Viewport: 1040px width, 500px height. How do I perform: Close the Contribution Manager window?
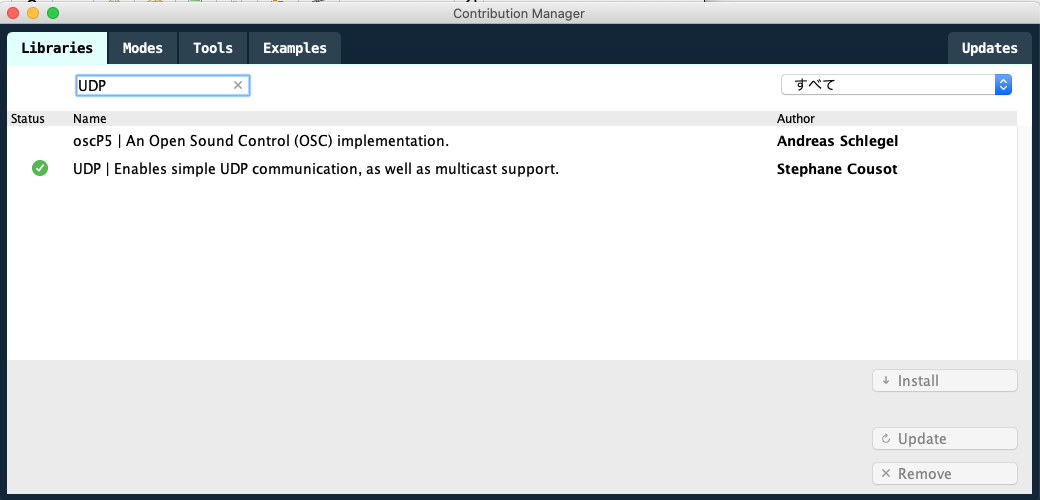click(14, 13)
